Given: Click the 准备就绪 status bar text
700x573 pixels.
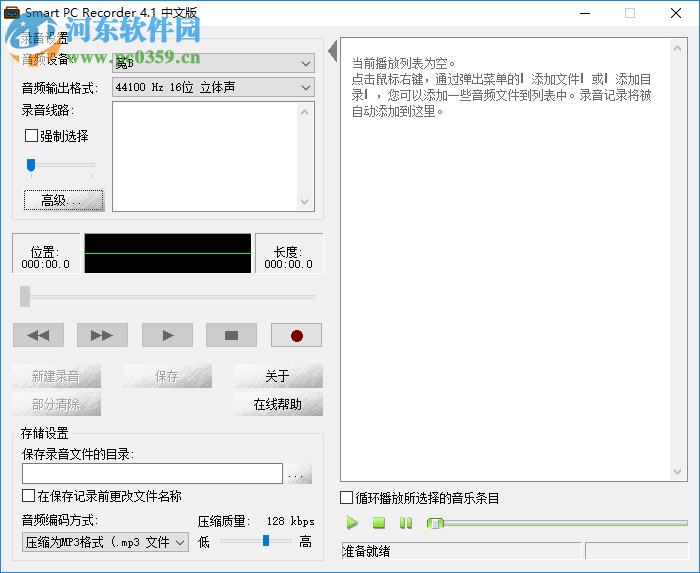Looking at the screenshot, I should pyautogui.click(x=366, y=552).
